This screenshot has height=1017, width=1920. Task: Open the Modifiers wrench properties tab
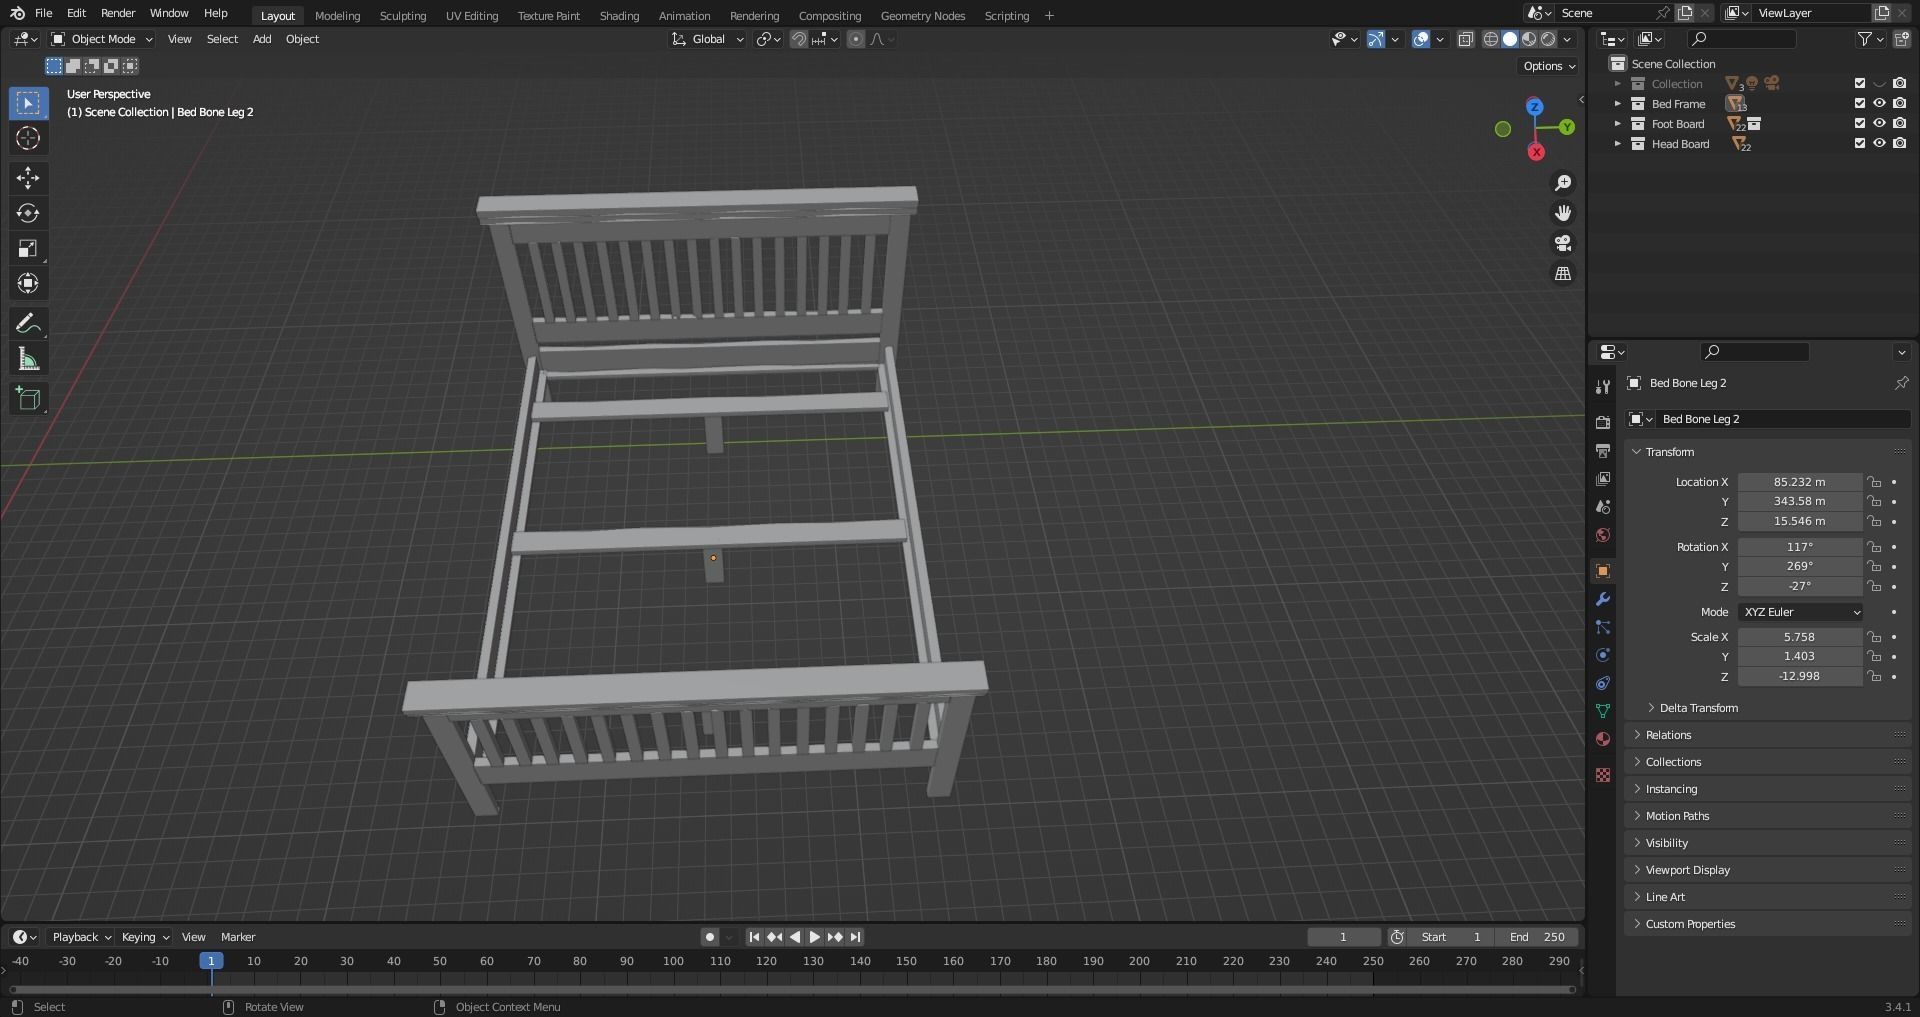tap(1603, 599)
